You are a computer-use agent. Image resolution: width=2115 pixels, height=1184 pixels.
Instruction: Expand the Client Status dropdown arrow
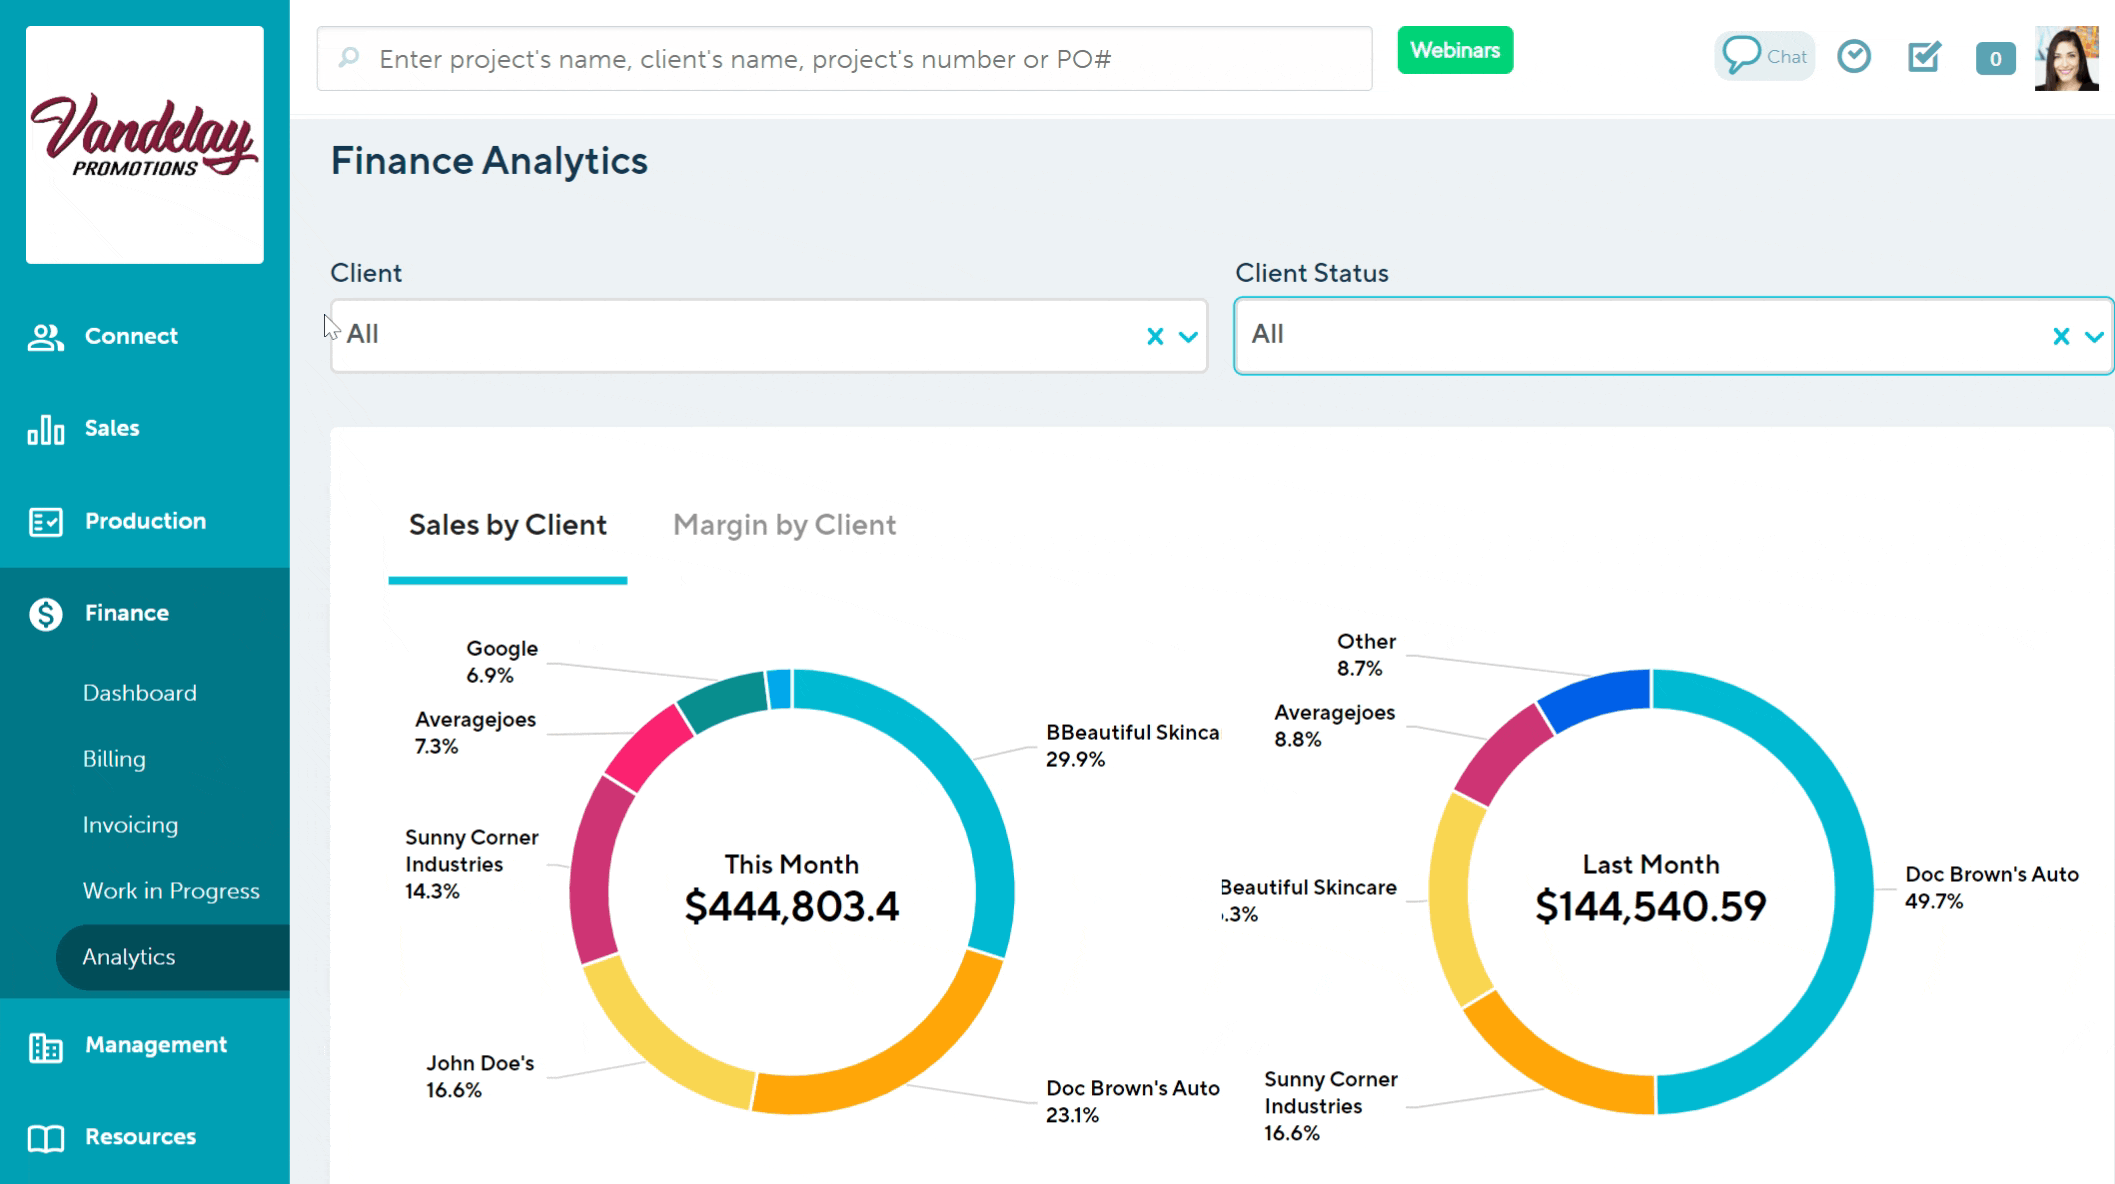(x=2094, y=337)
